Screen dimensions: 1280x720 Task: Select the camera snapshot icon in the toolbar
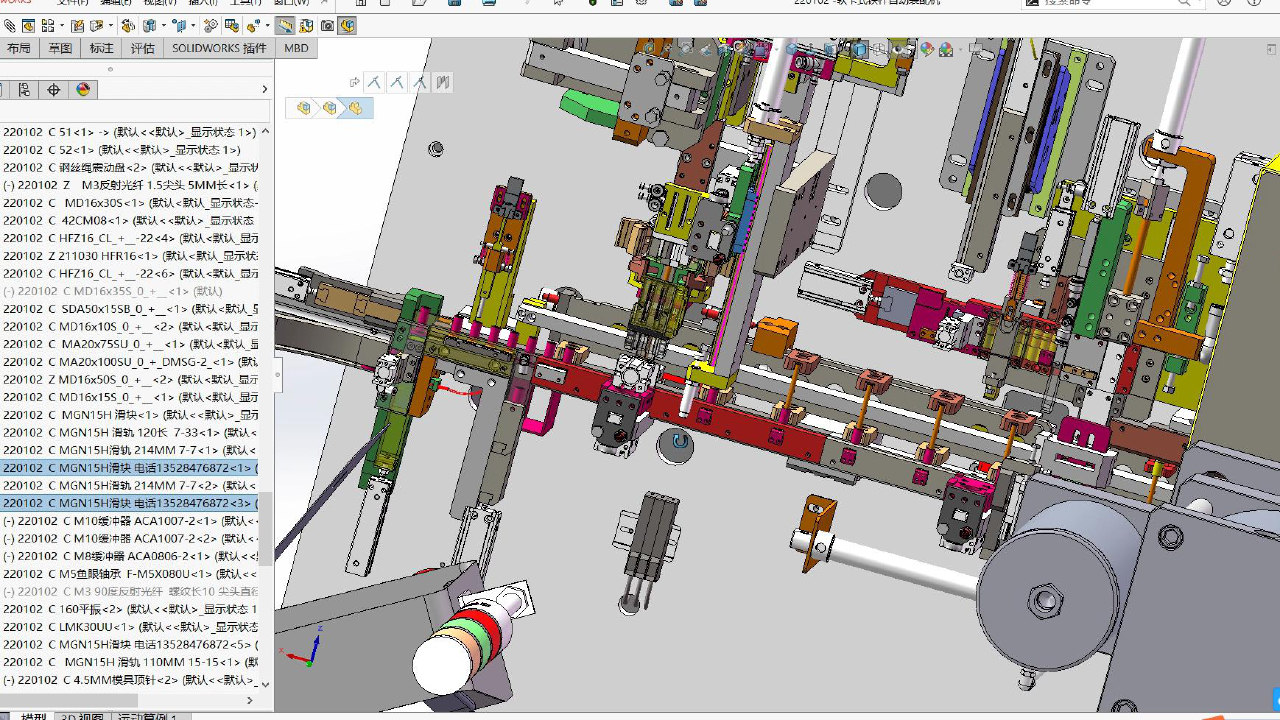pyautogui.click(x=327, y=25)
